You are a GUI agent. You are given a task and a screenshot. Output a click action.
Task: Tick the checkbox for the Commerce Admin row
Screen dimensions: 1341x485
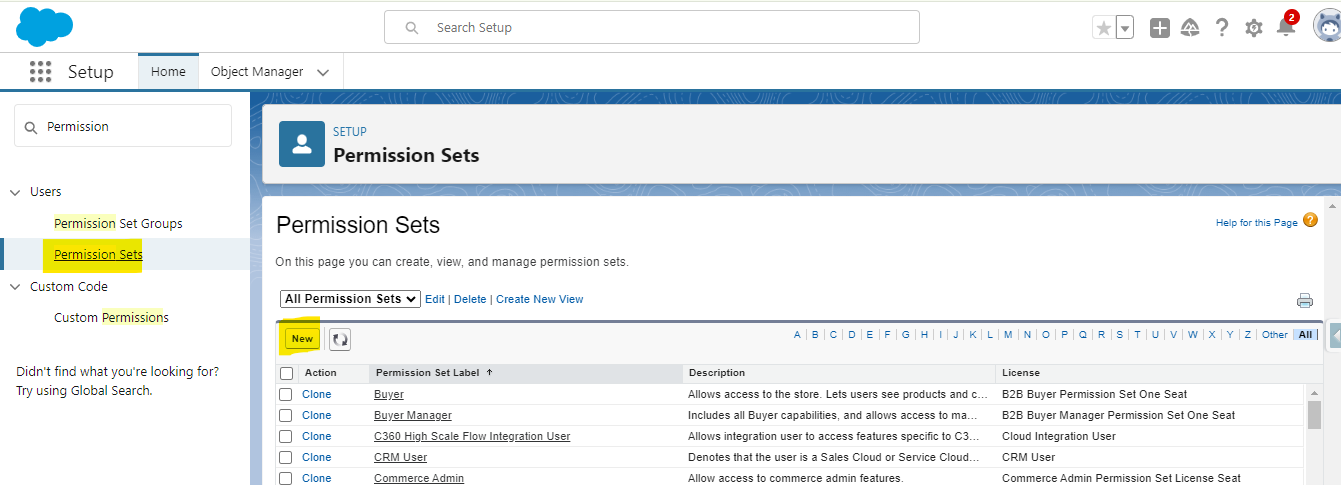(286, 478)
